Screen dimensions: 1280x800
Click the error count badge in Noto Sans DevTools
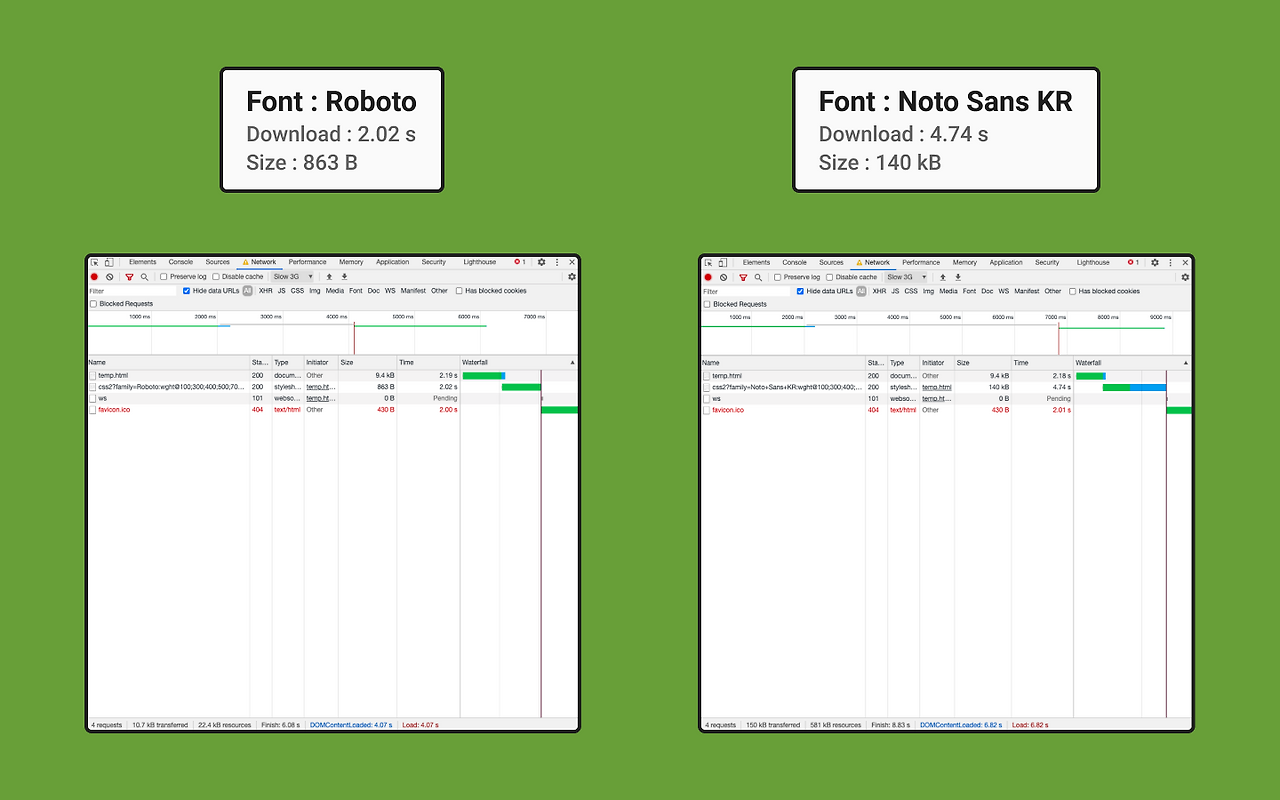pos(1133,263)
